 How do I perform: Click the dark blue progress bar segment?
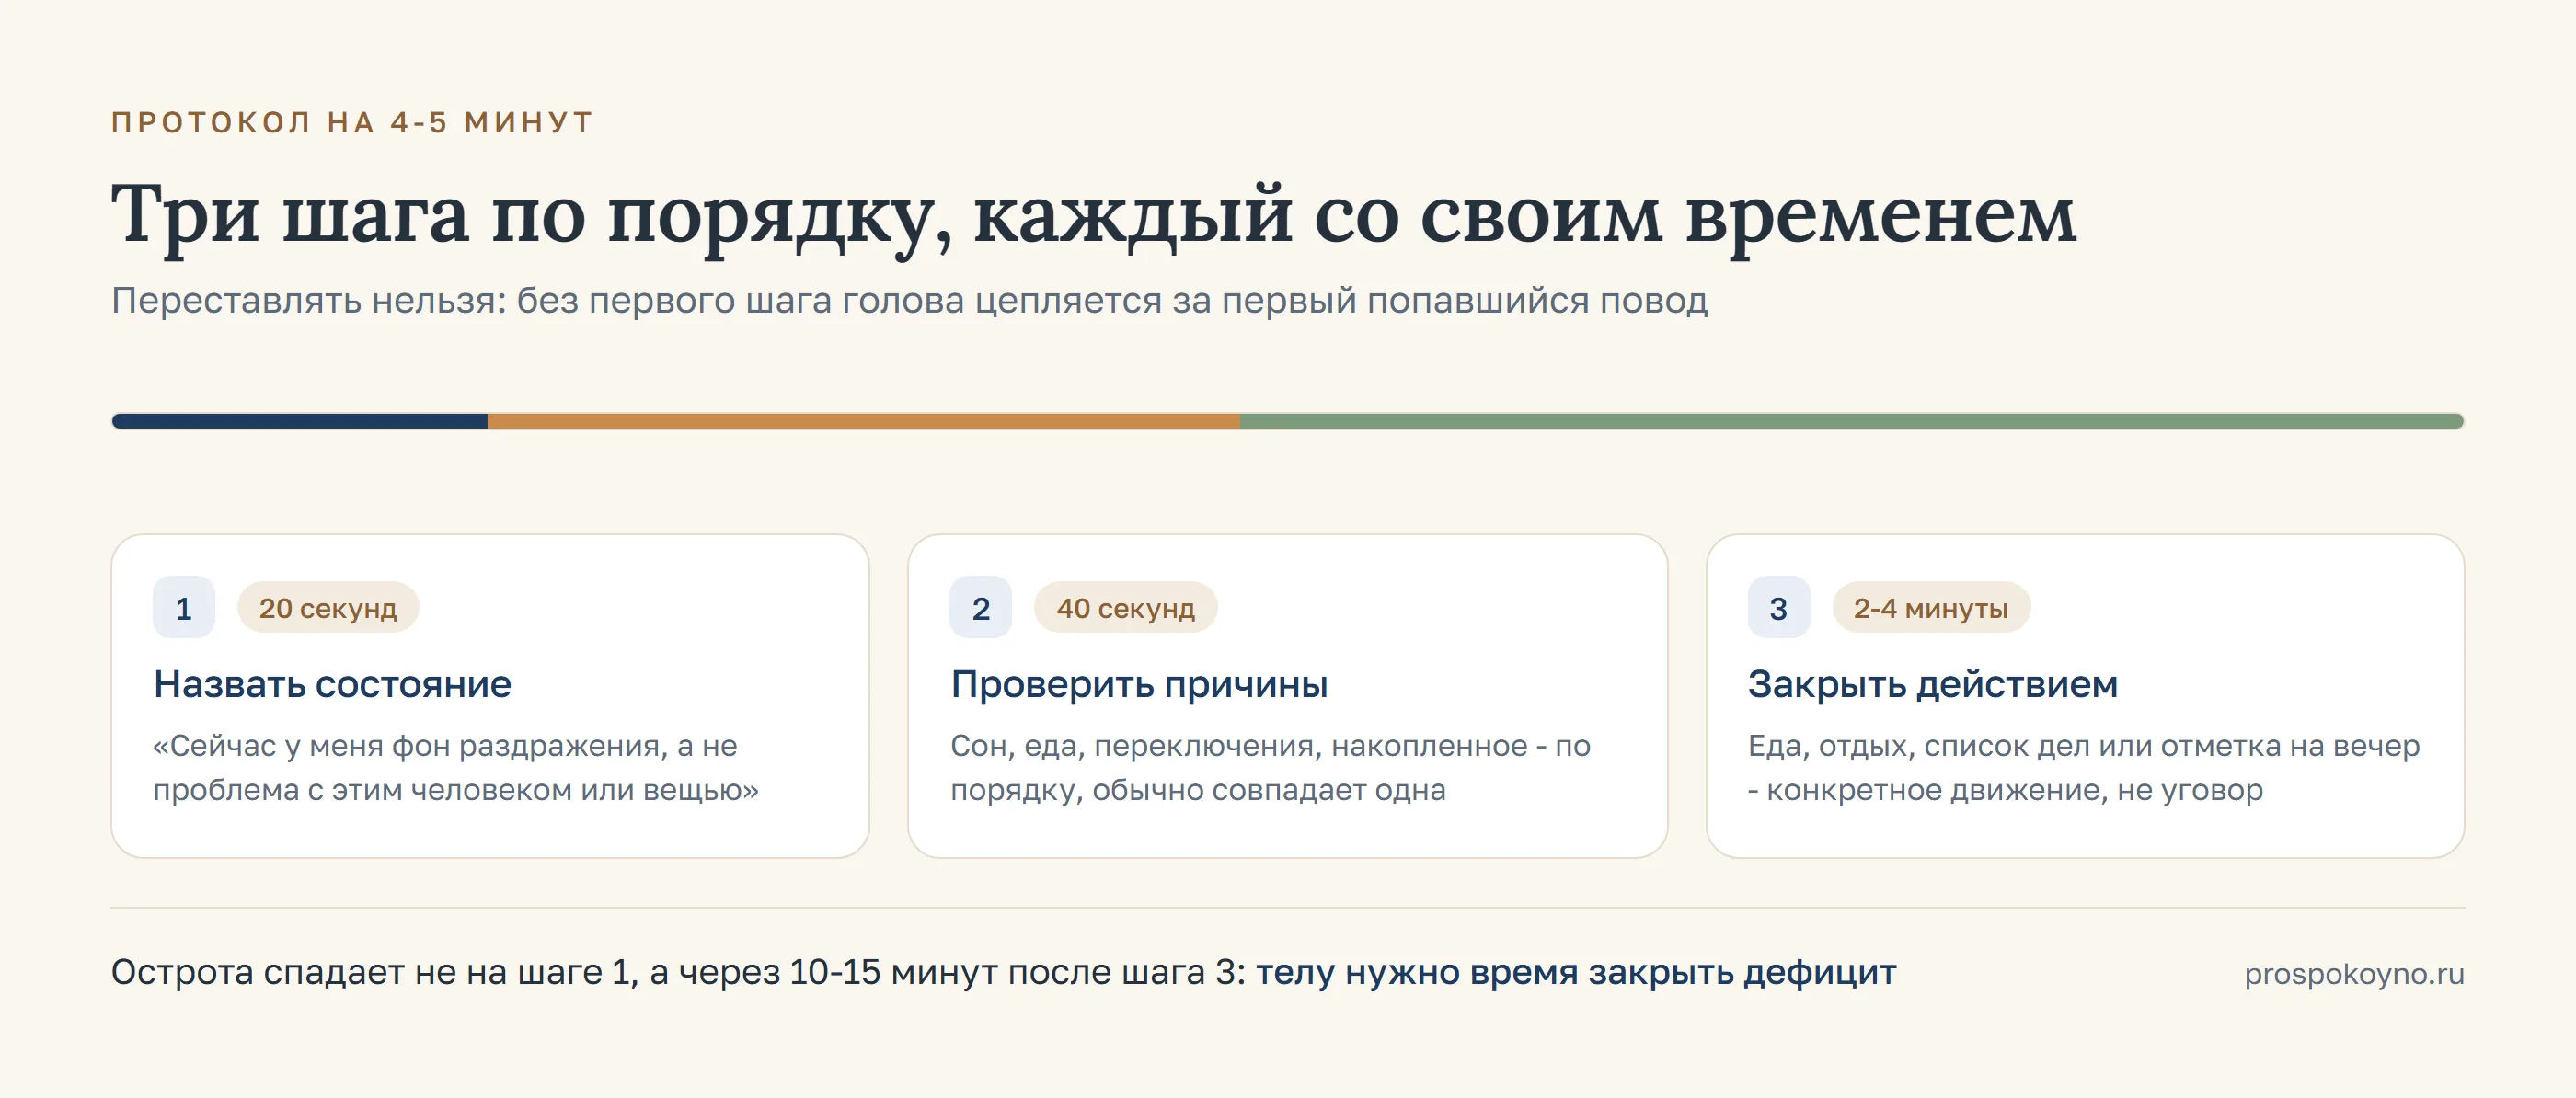tap(300, 421)
